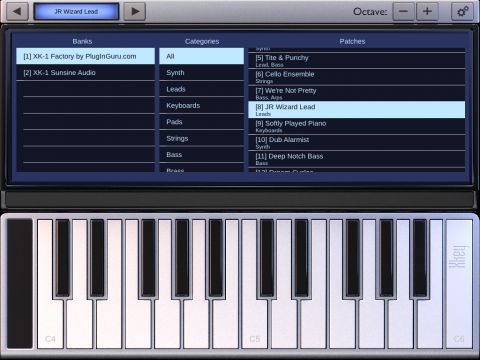Pick the Dub Alarmist patch
The height and width of the screenshot is (360, 480).
(x=357, y=143)
